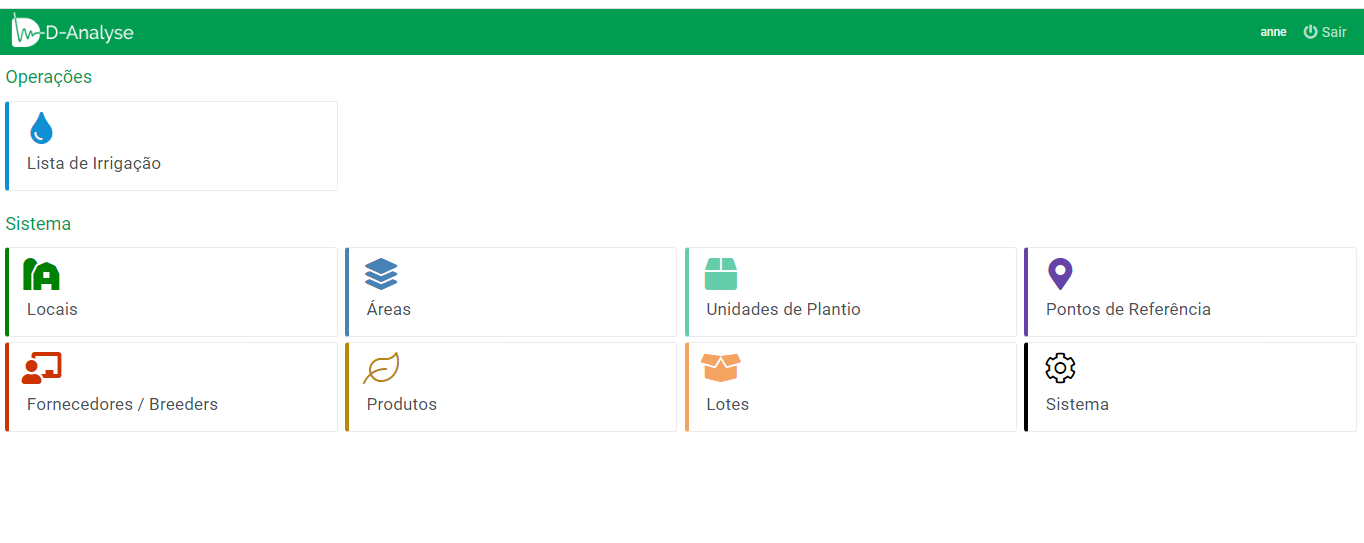This screenshot has height=543, width=1364.
Task: Open the Locais text link
Action: coord(52,309)
